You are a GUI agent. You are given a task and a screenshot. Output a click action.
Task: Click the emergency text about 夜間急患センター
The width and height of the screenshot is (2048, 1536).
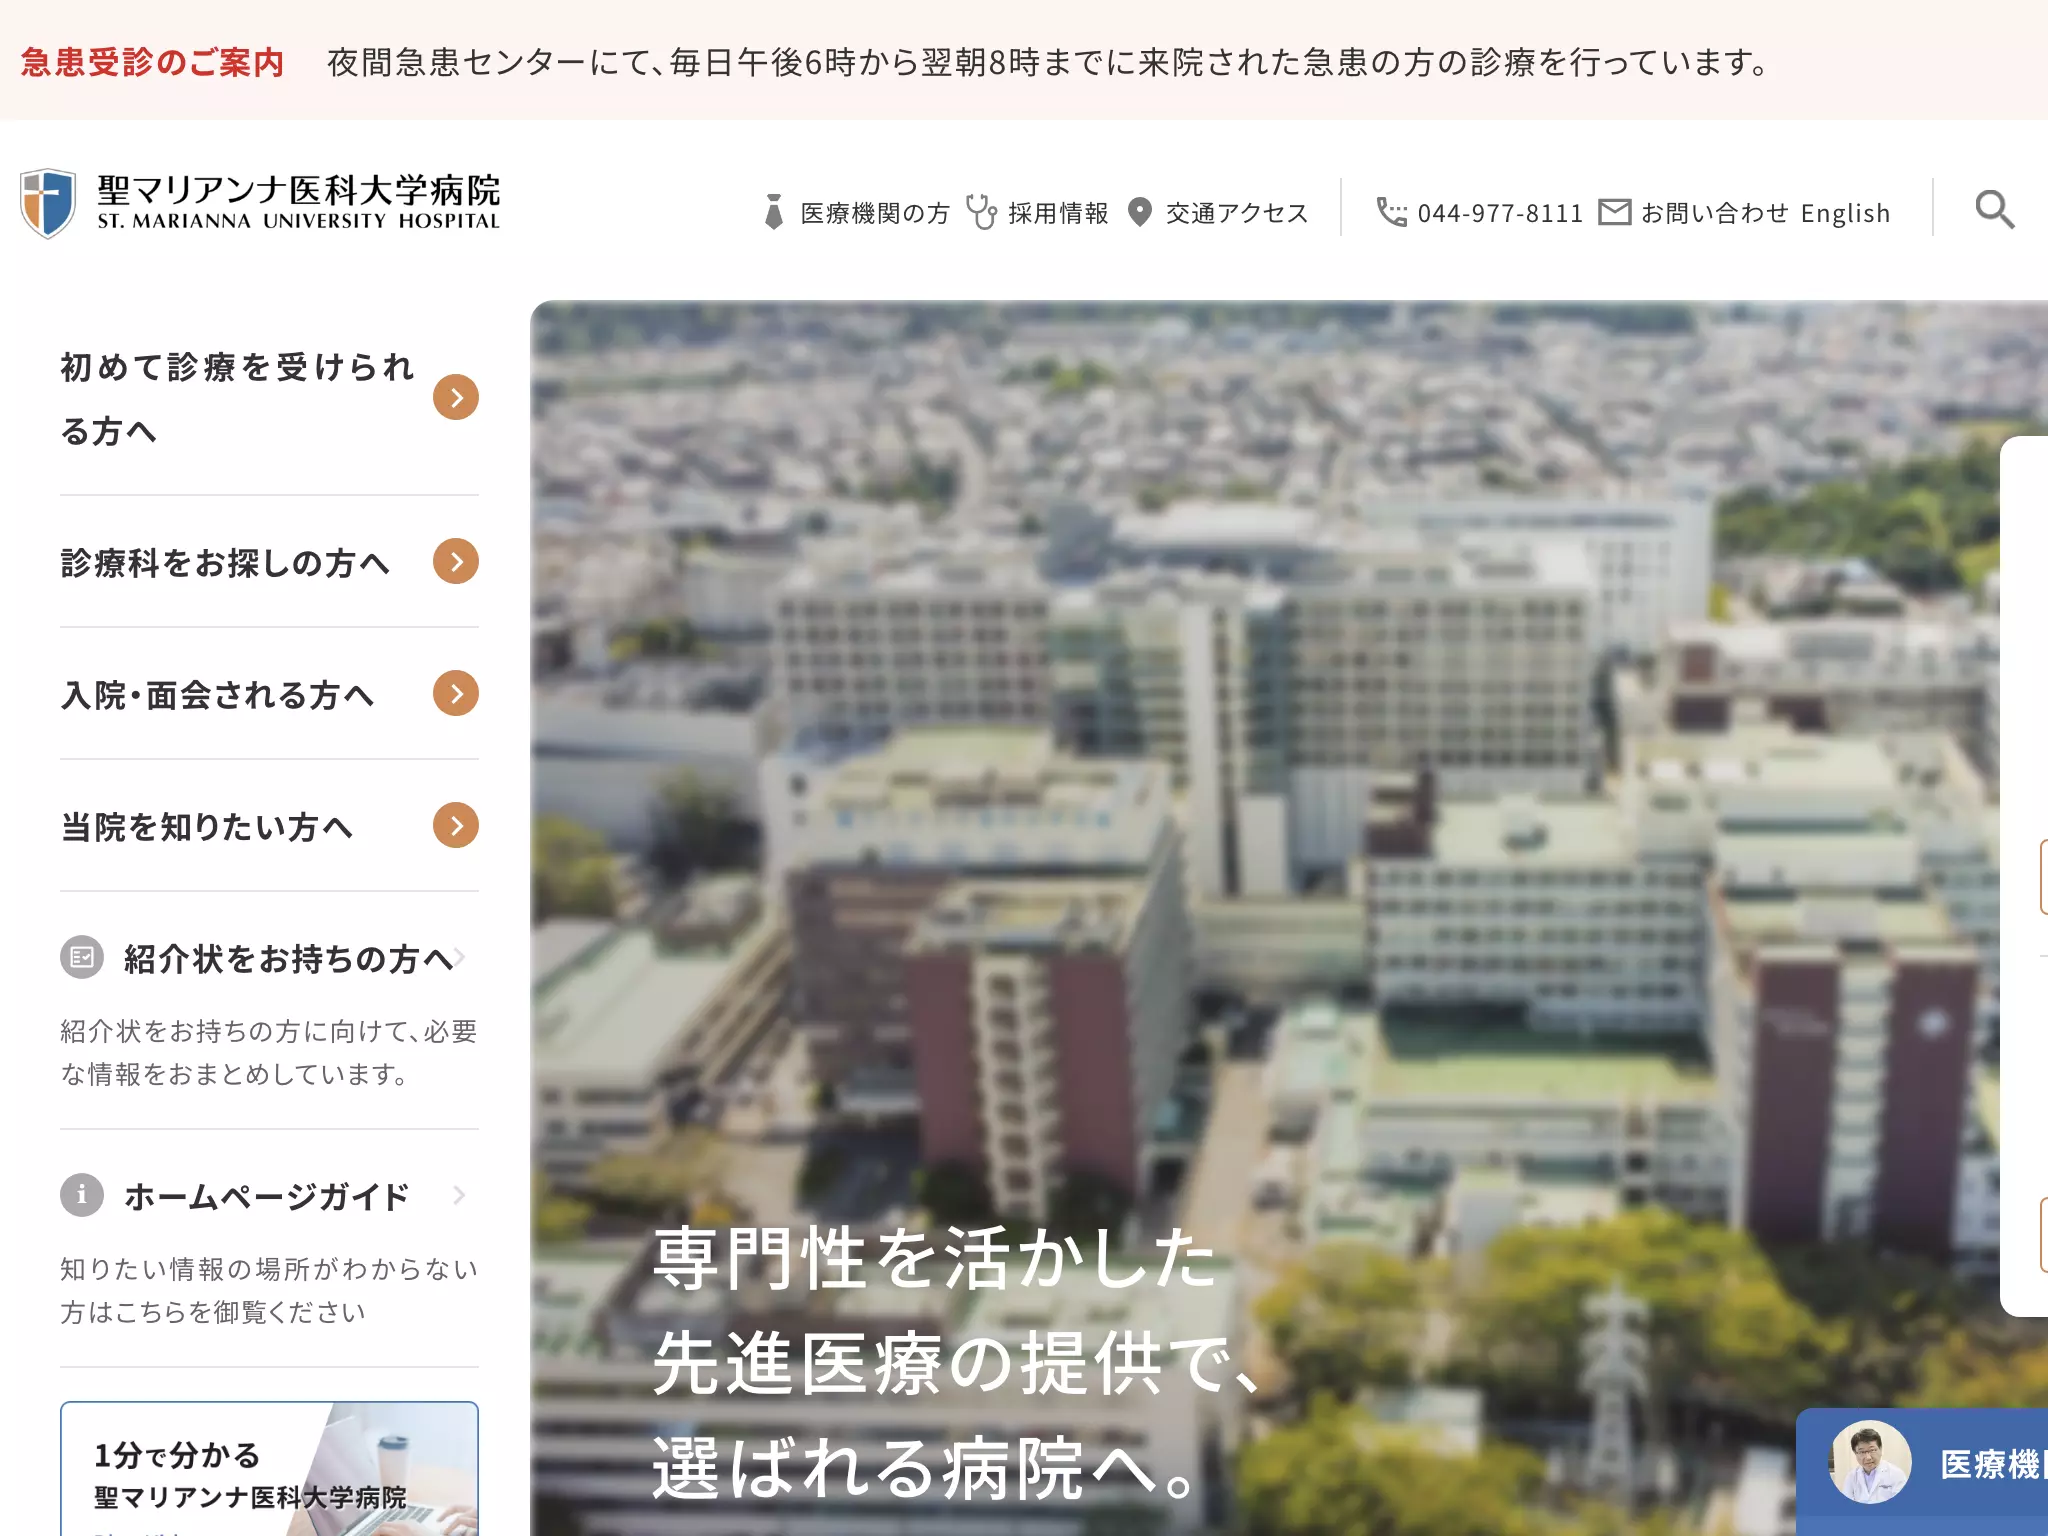(1050, 62)
